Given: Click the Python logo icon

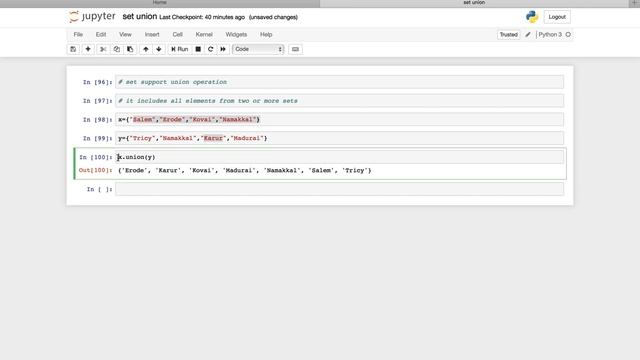Looking at the screenshot, I should 532,17.
